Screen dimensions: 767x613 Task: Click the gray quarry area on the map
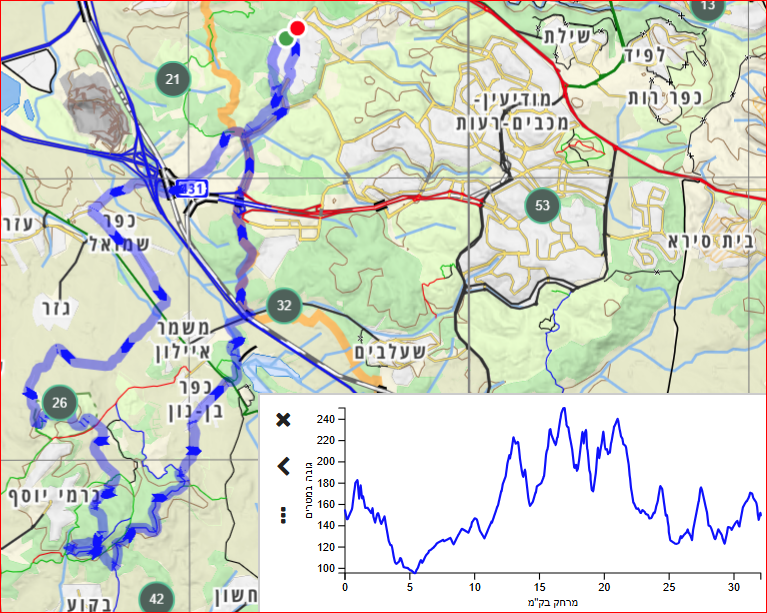point(99,104)
